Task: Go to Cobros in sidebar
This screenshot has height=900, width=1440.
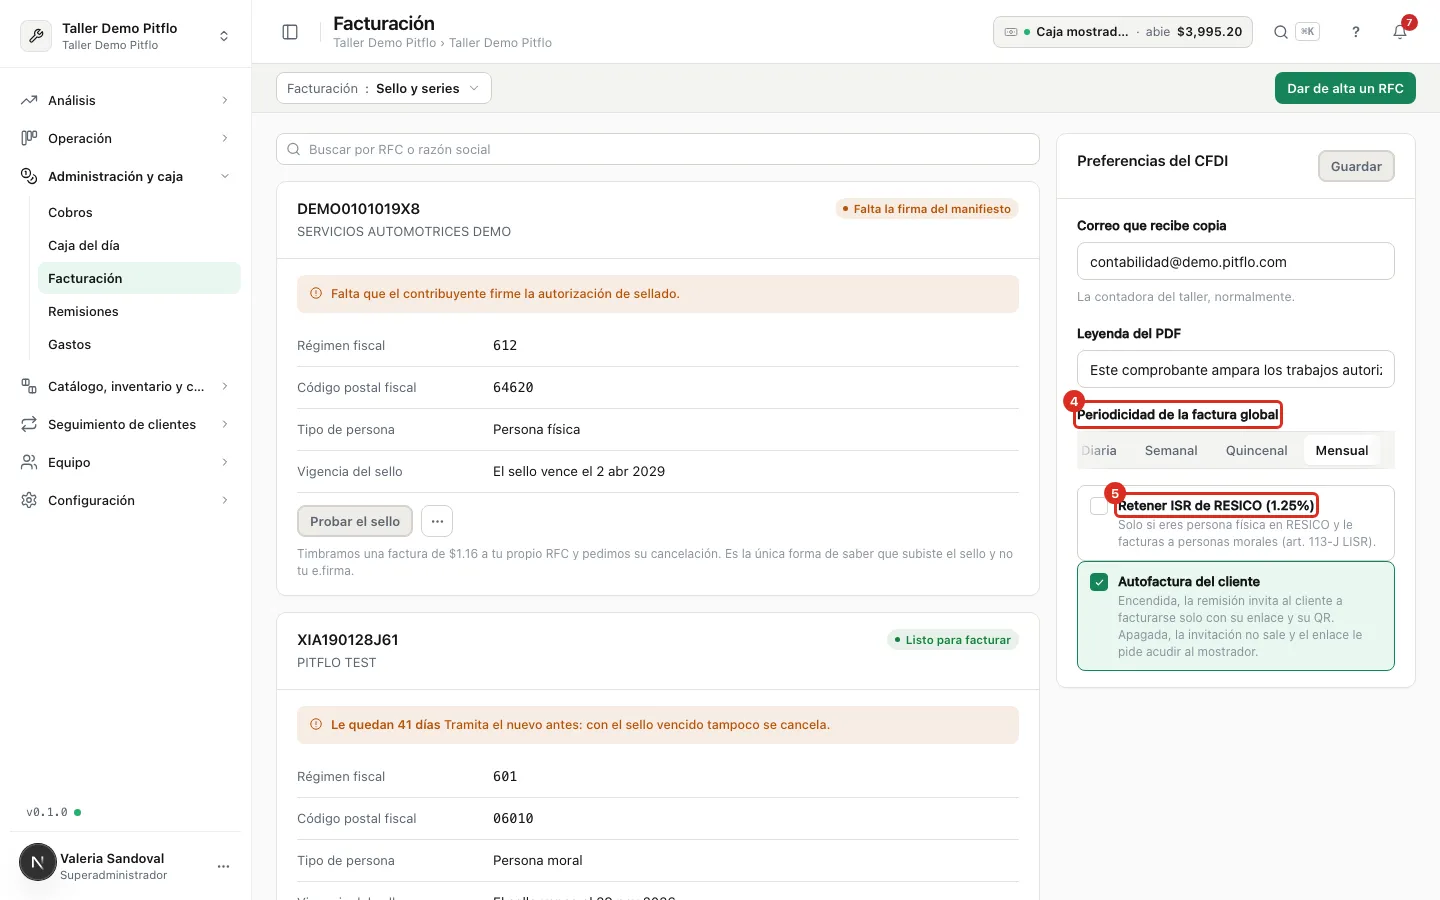Action: click(x=139, y=212)
